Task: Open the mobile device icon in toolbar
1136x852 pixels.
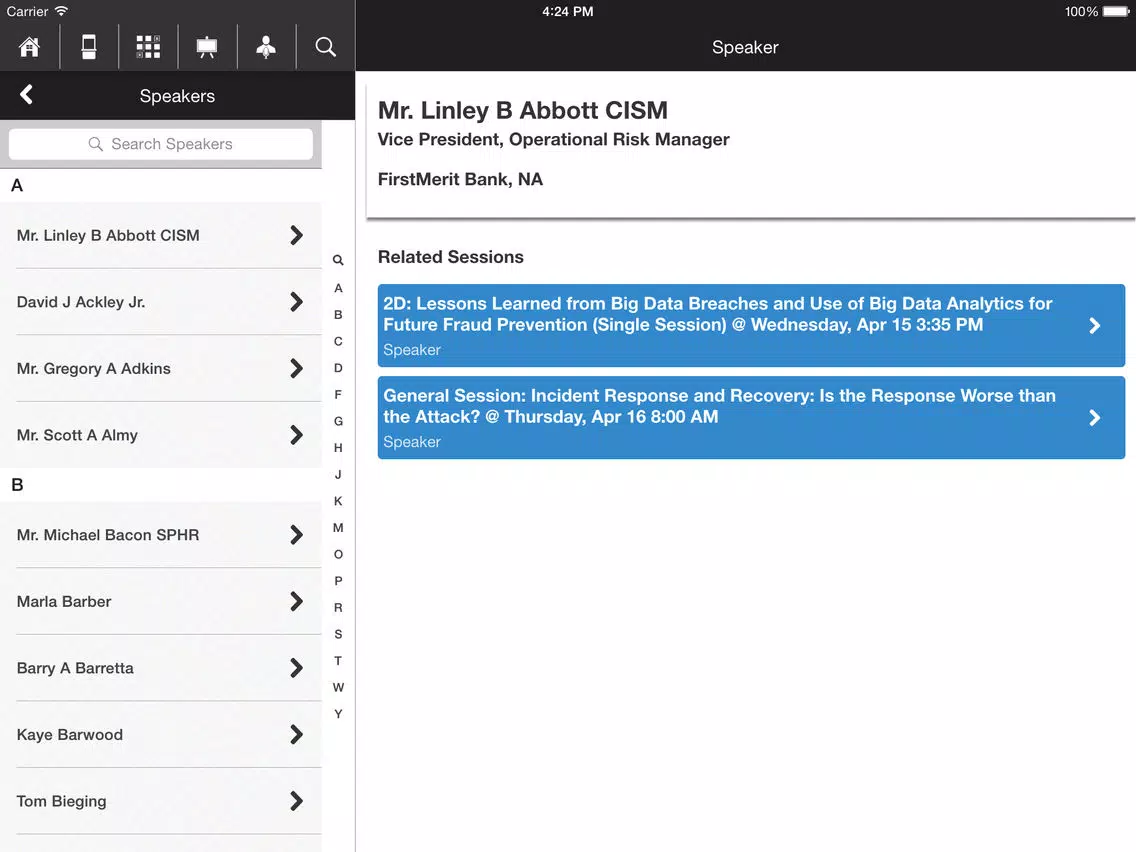Action: pos(89,47)
